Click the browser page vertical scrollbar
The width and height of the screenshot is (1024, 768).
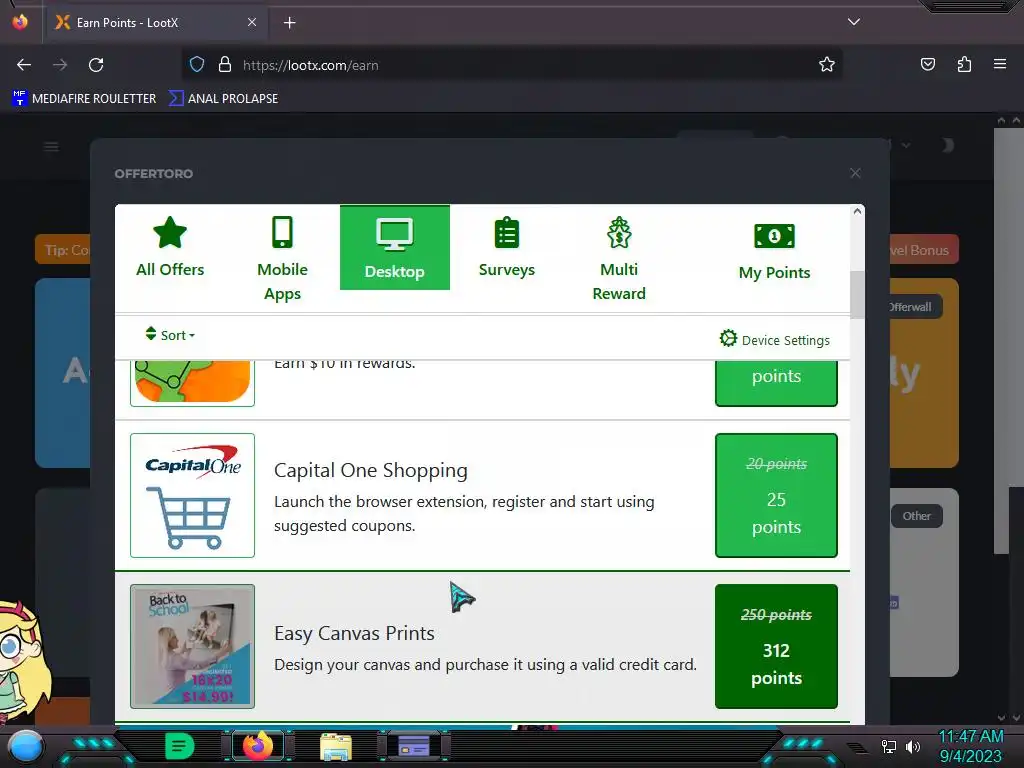(1002, 340)
